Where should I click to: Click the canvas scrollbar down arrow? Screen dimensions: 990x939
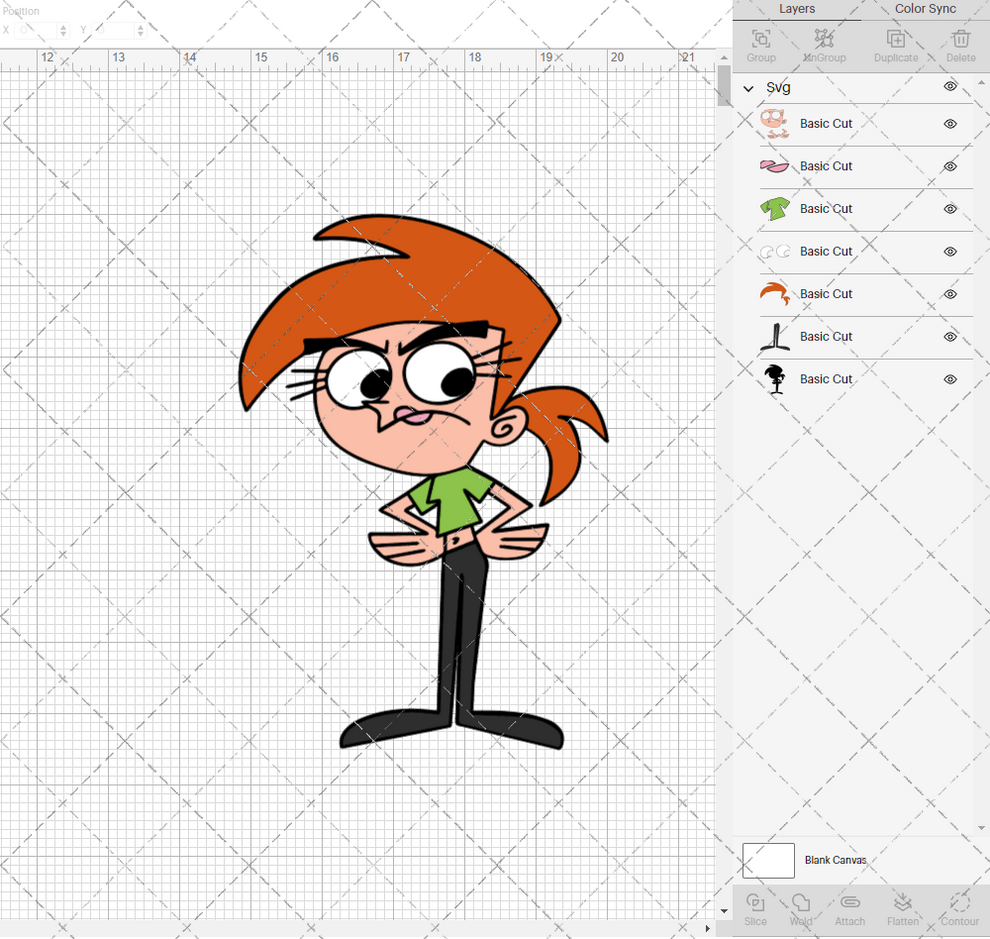click(723, 911)
